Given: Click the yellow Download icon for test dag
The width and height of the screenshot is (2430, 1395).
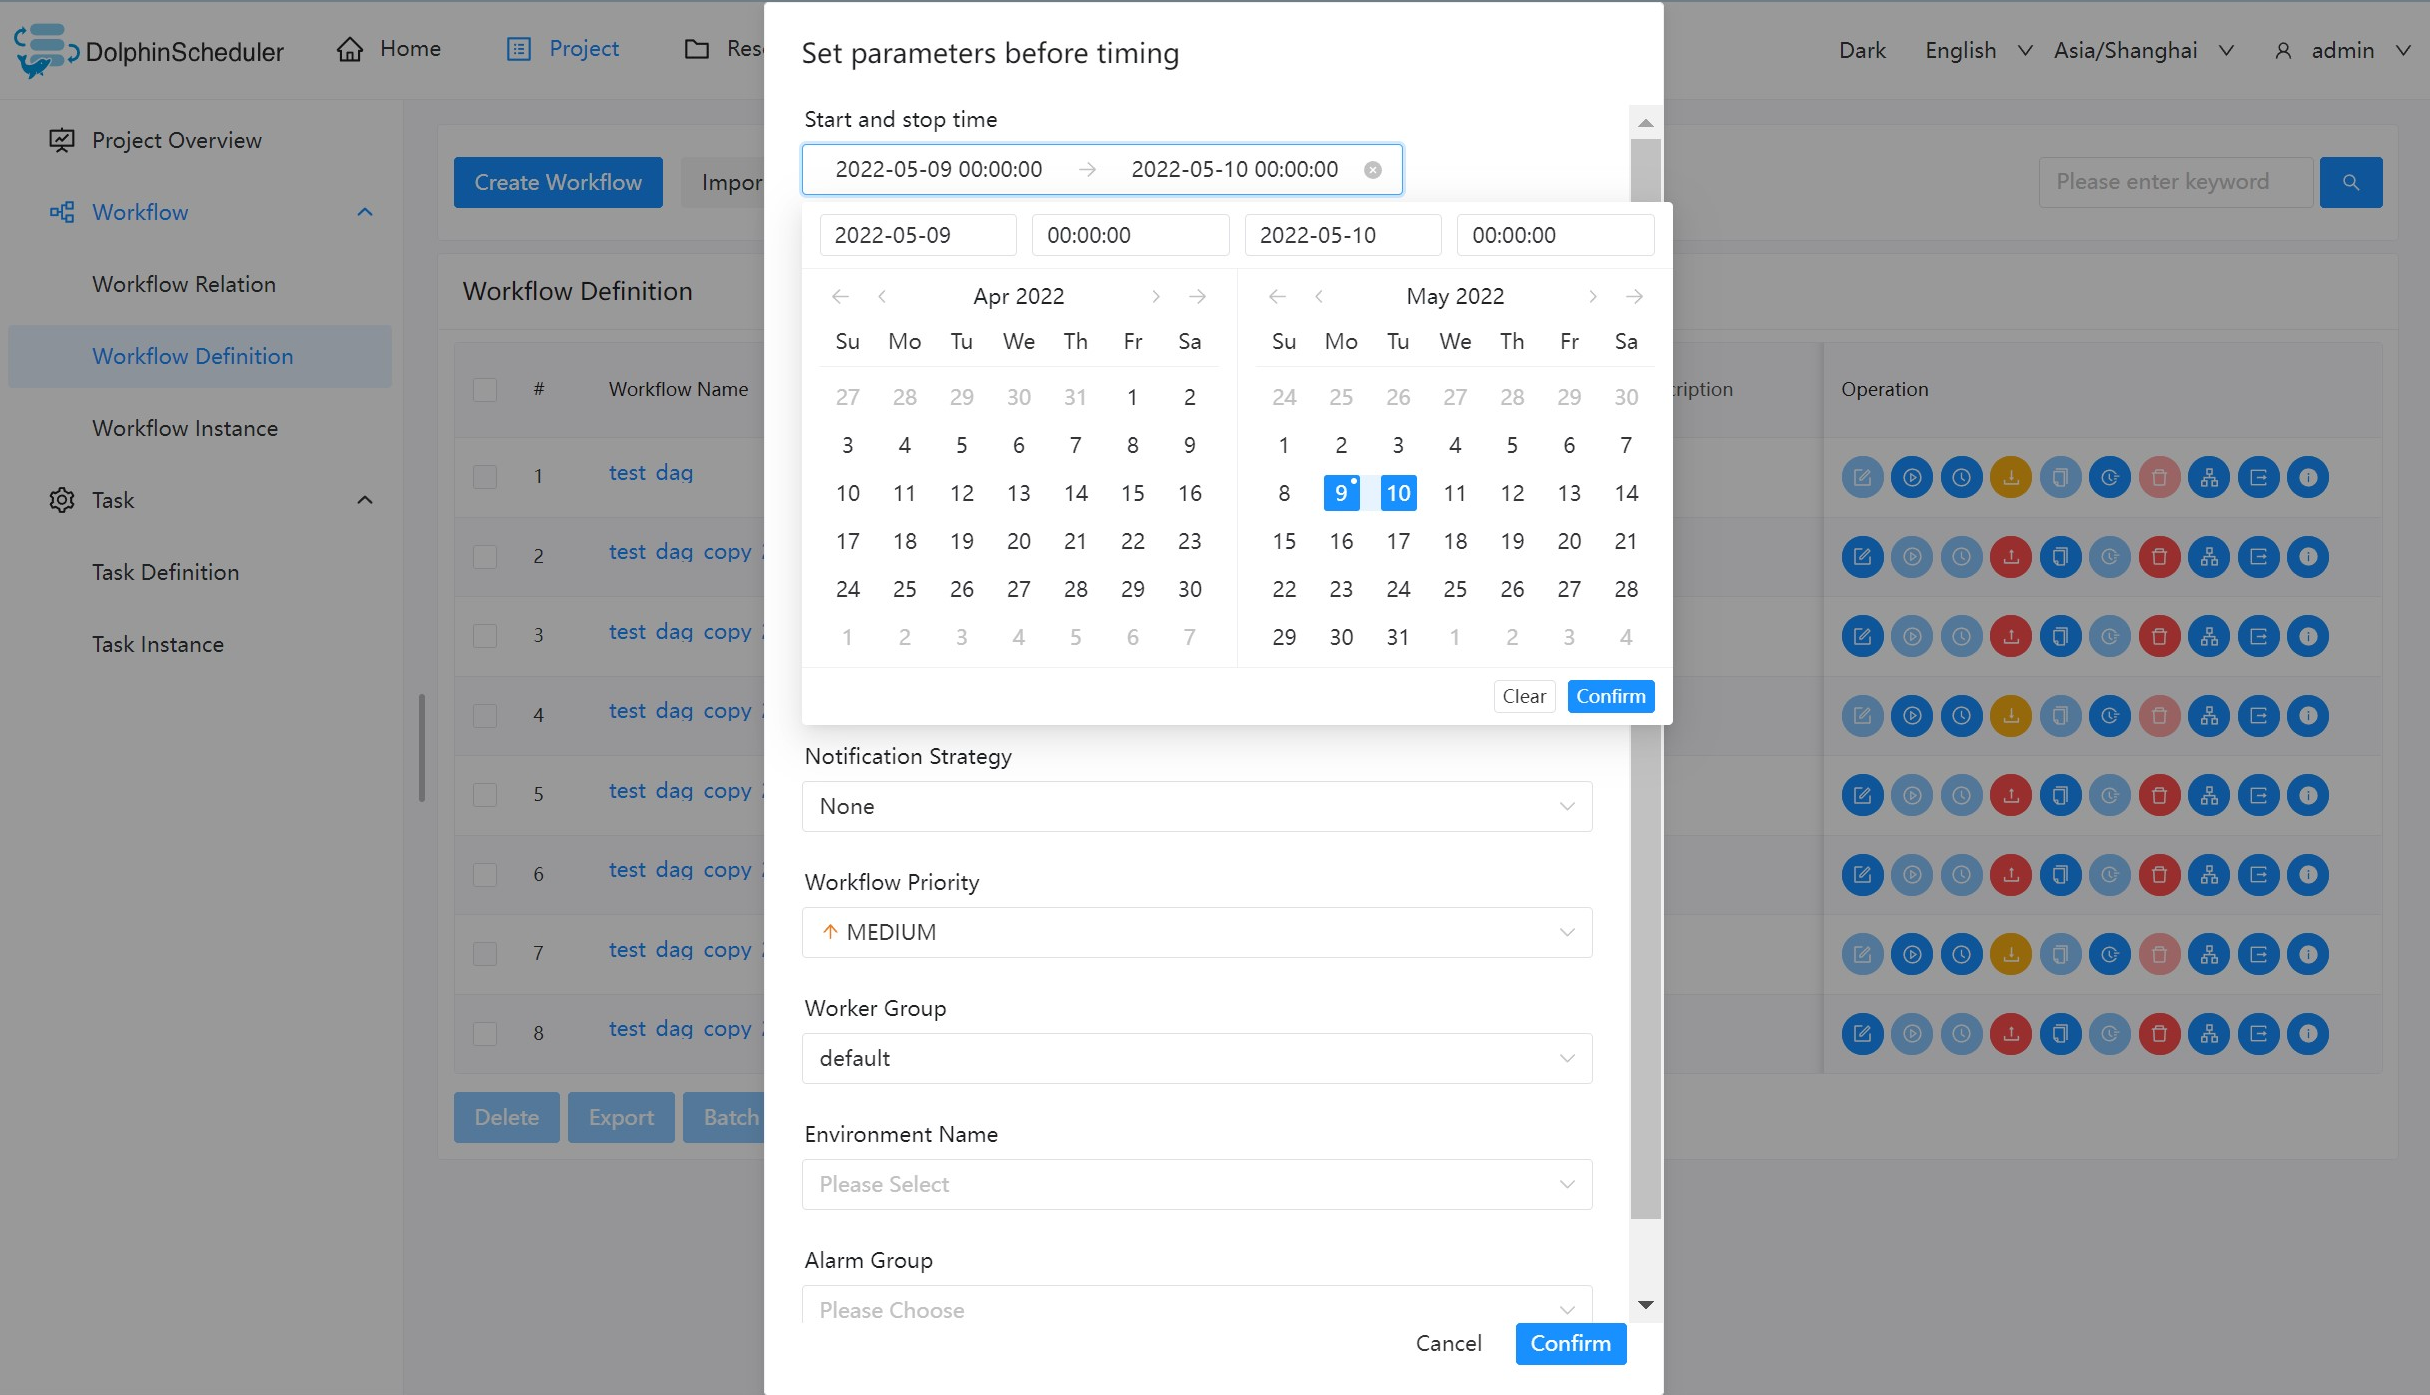Looking at the screenshot, I should pos(2011,477).
